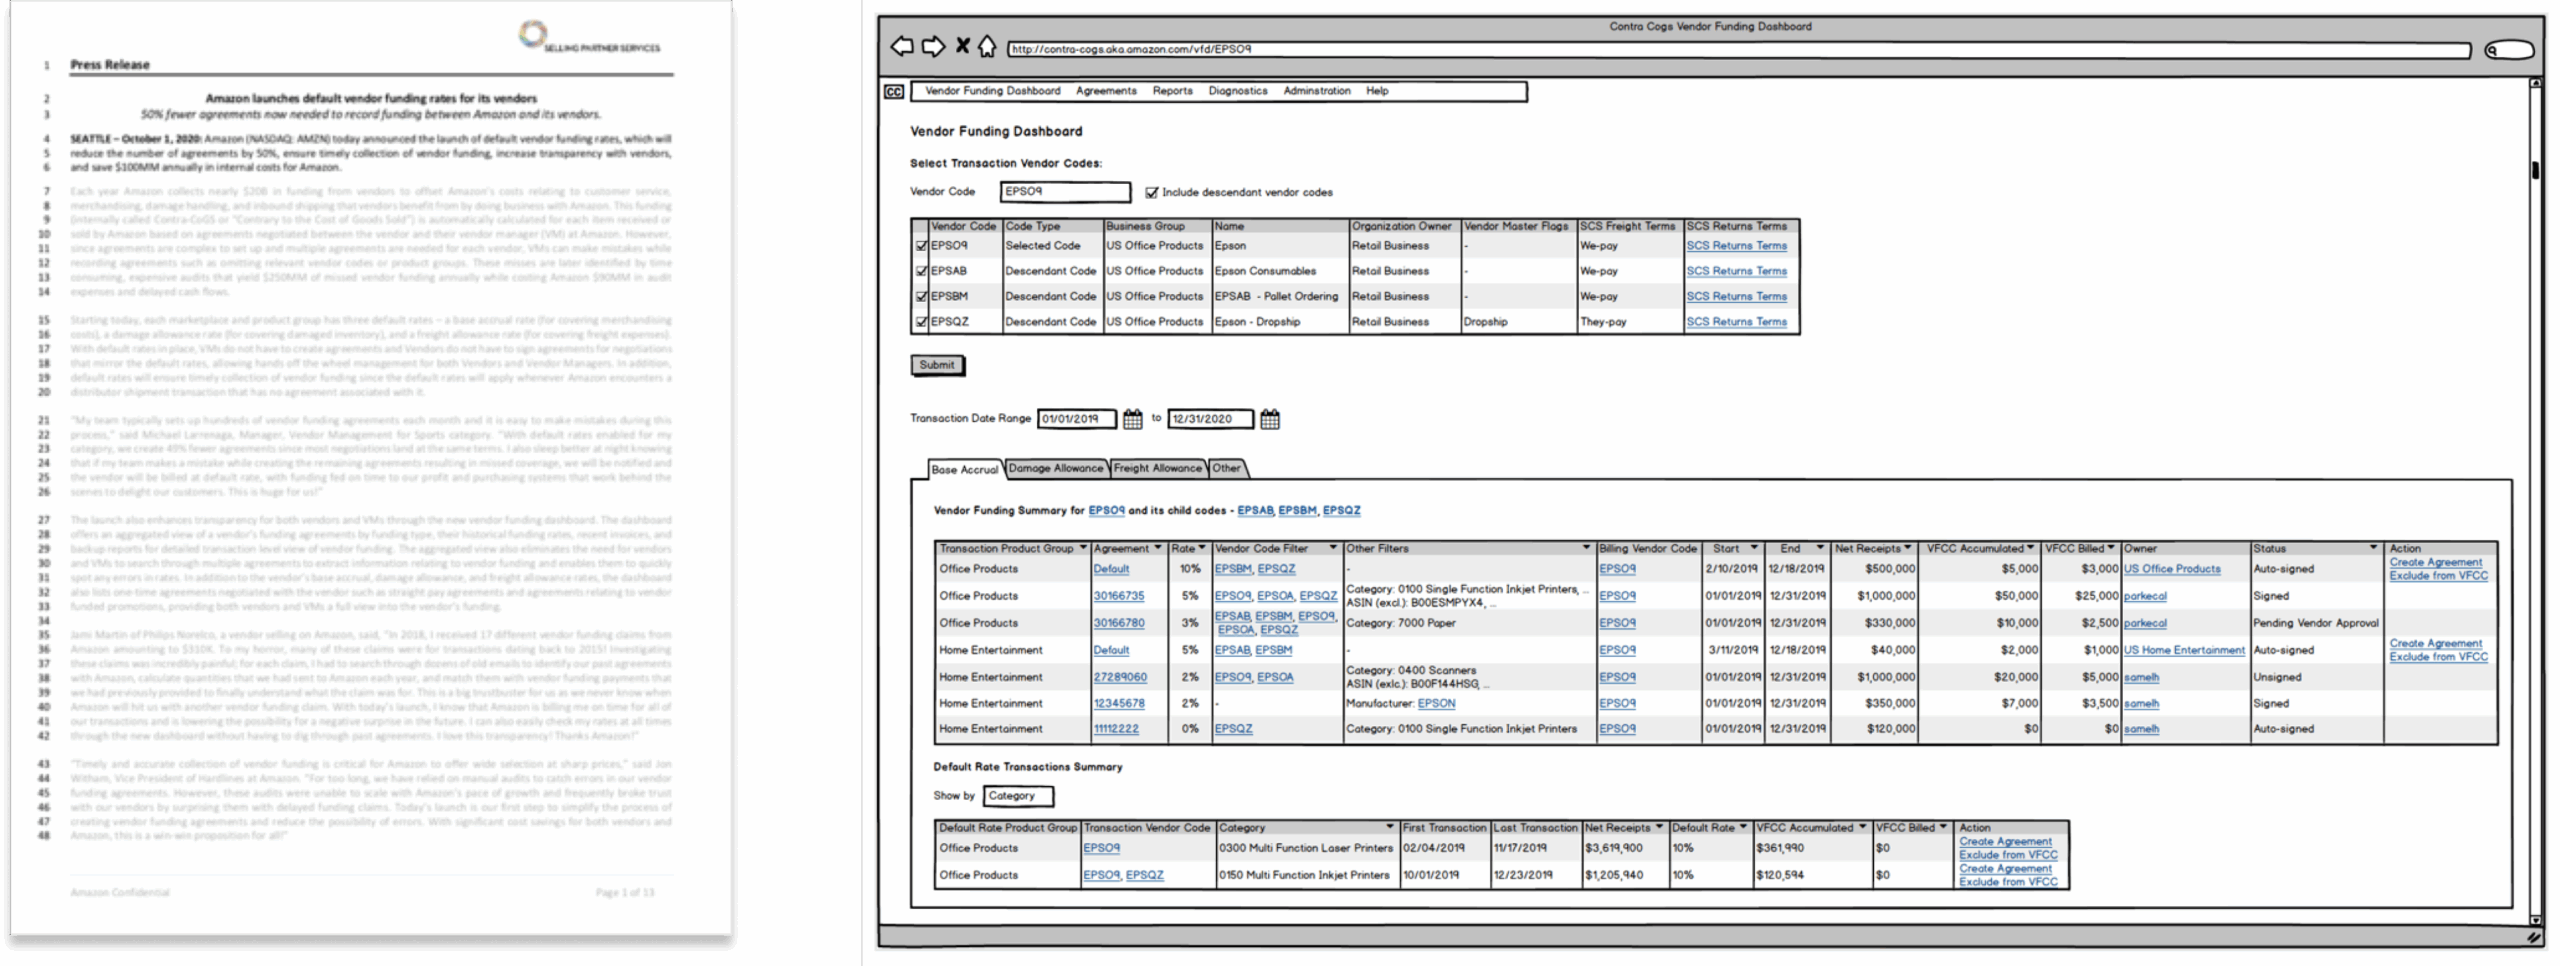Image resolution: width=2560 pixels, height=966 pixels.
Task: Open the US Office Products owner link
Action: tap(2172, 569)
